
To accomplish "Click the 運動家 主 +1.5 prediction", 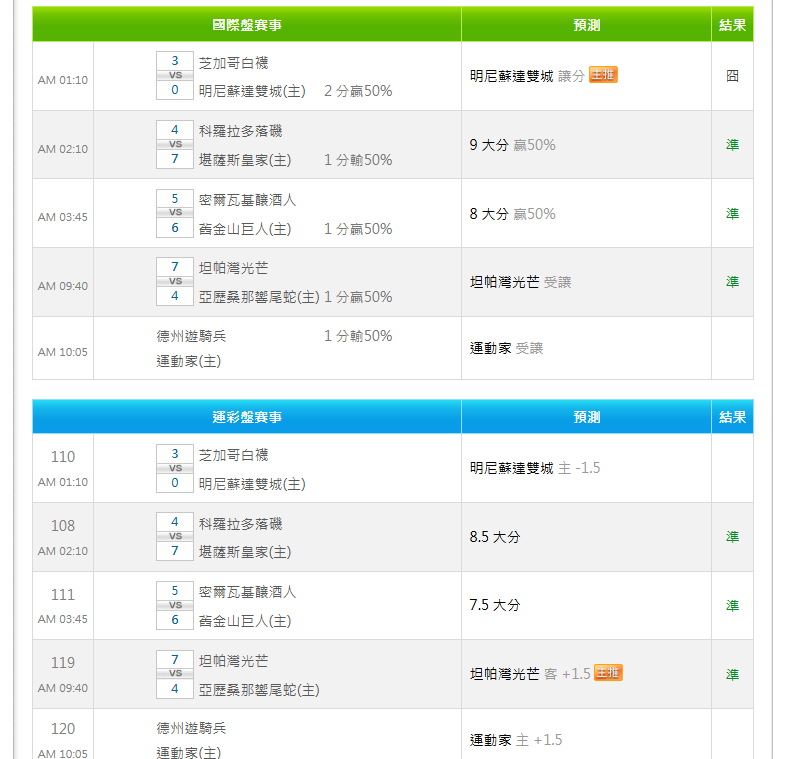I will tap(516, 740).
